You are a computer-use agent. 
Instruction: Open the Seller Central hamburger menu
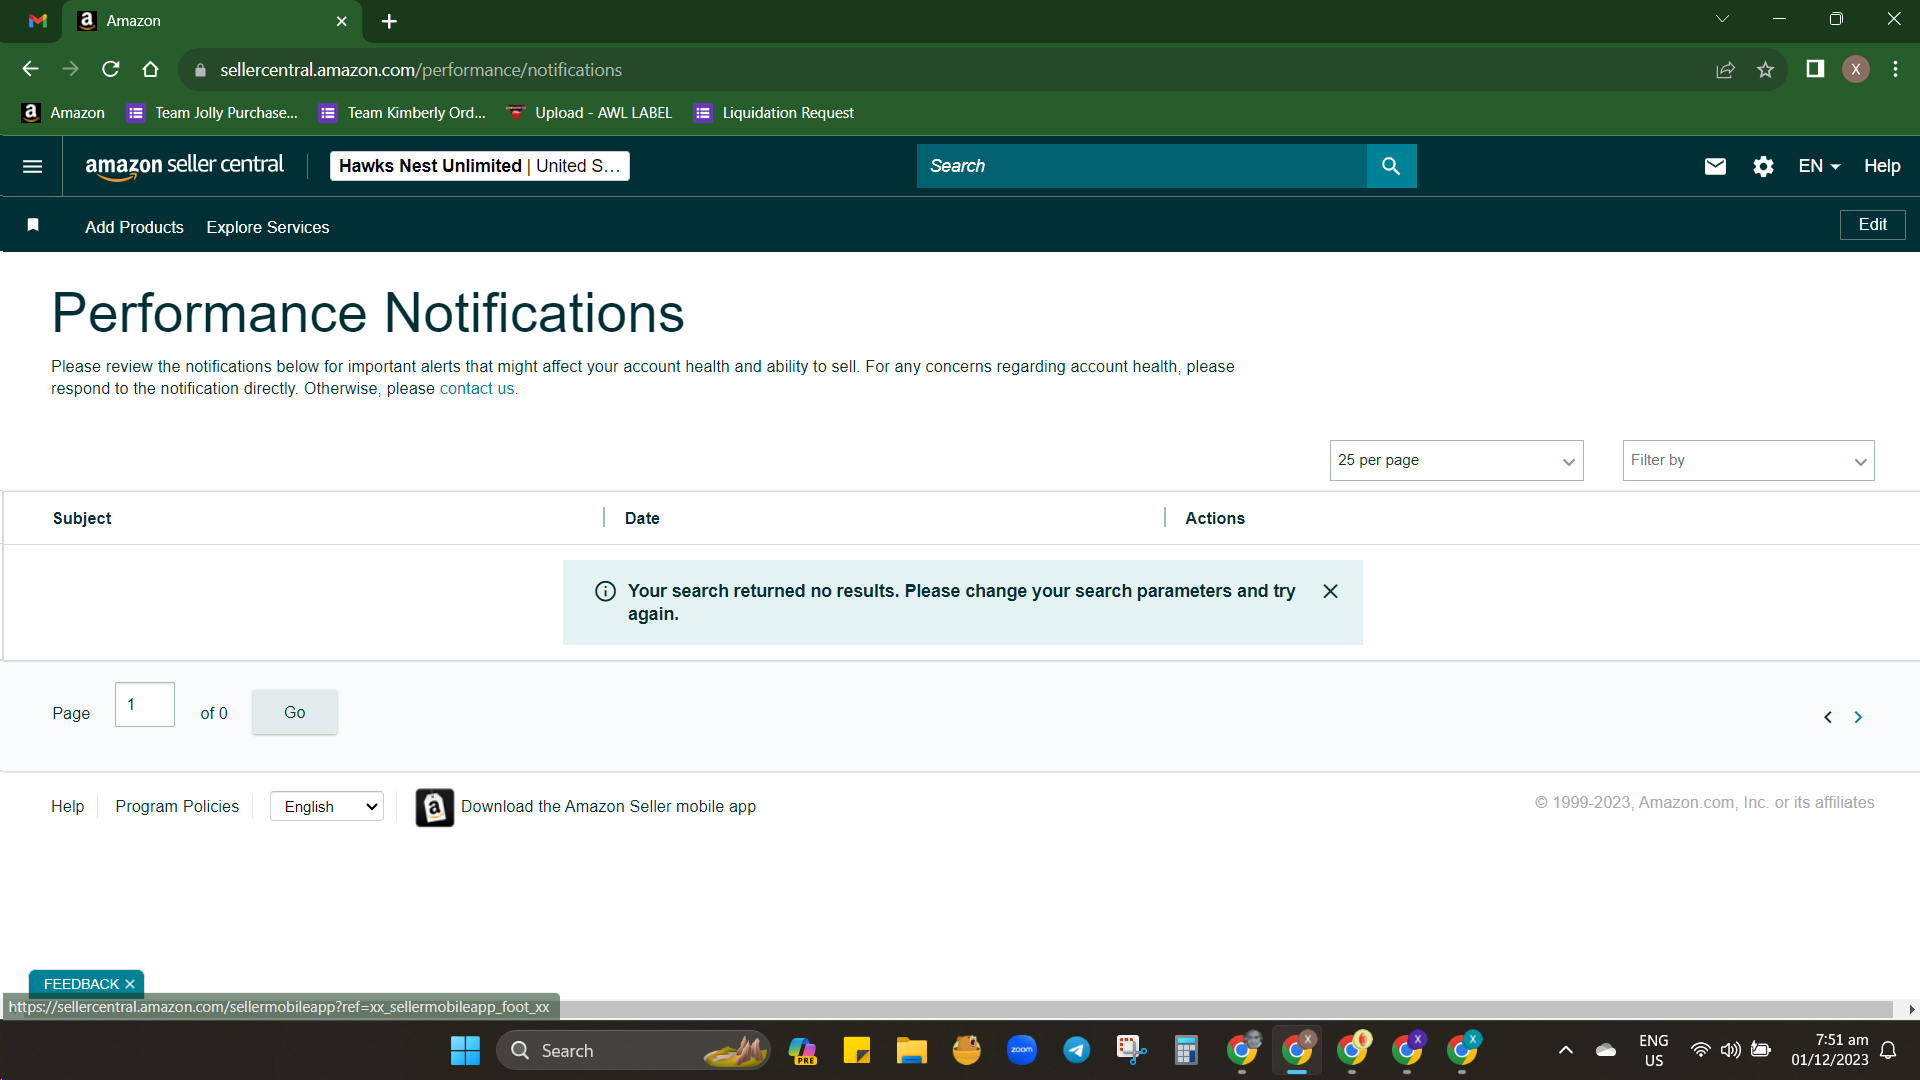[x=32, y=166]
